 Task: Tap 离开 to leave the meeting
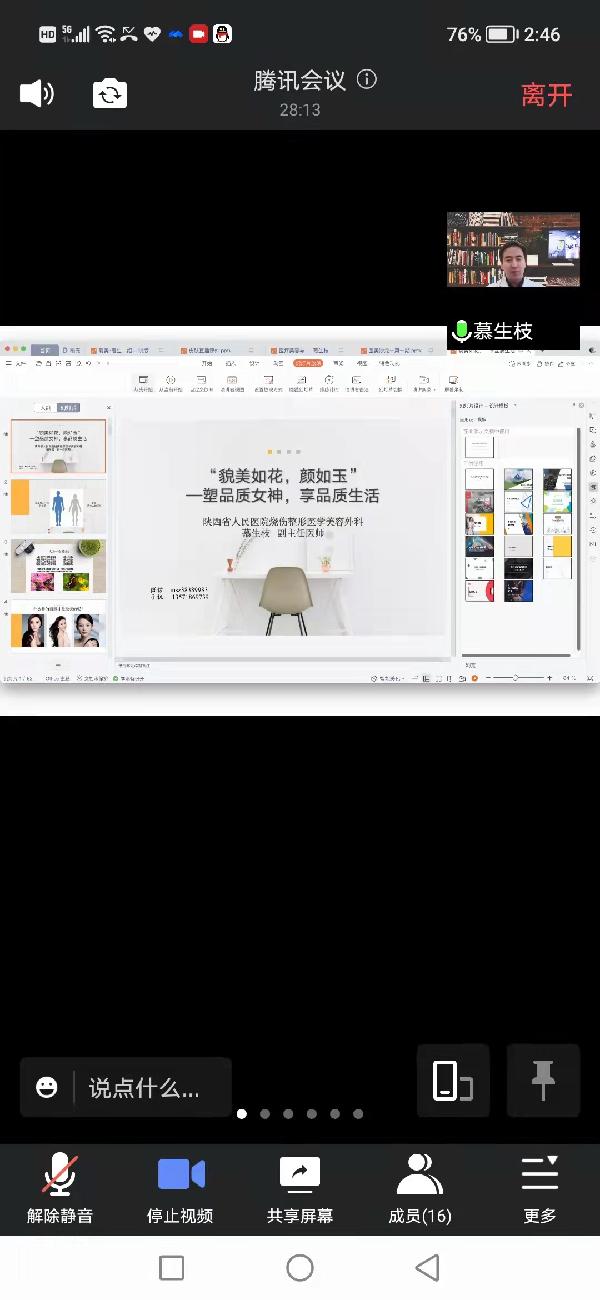546,95
